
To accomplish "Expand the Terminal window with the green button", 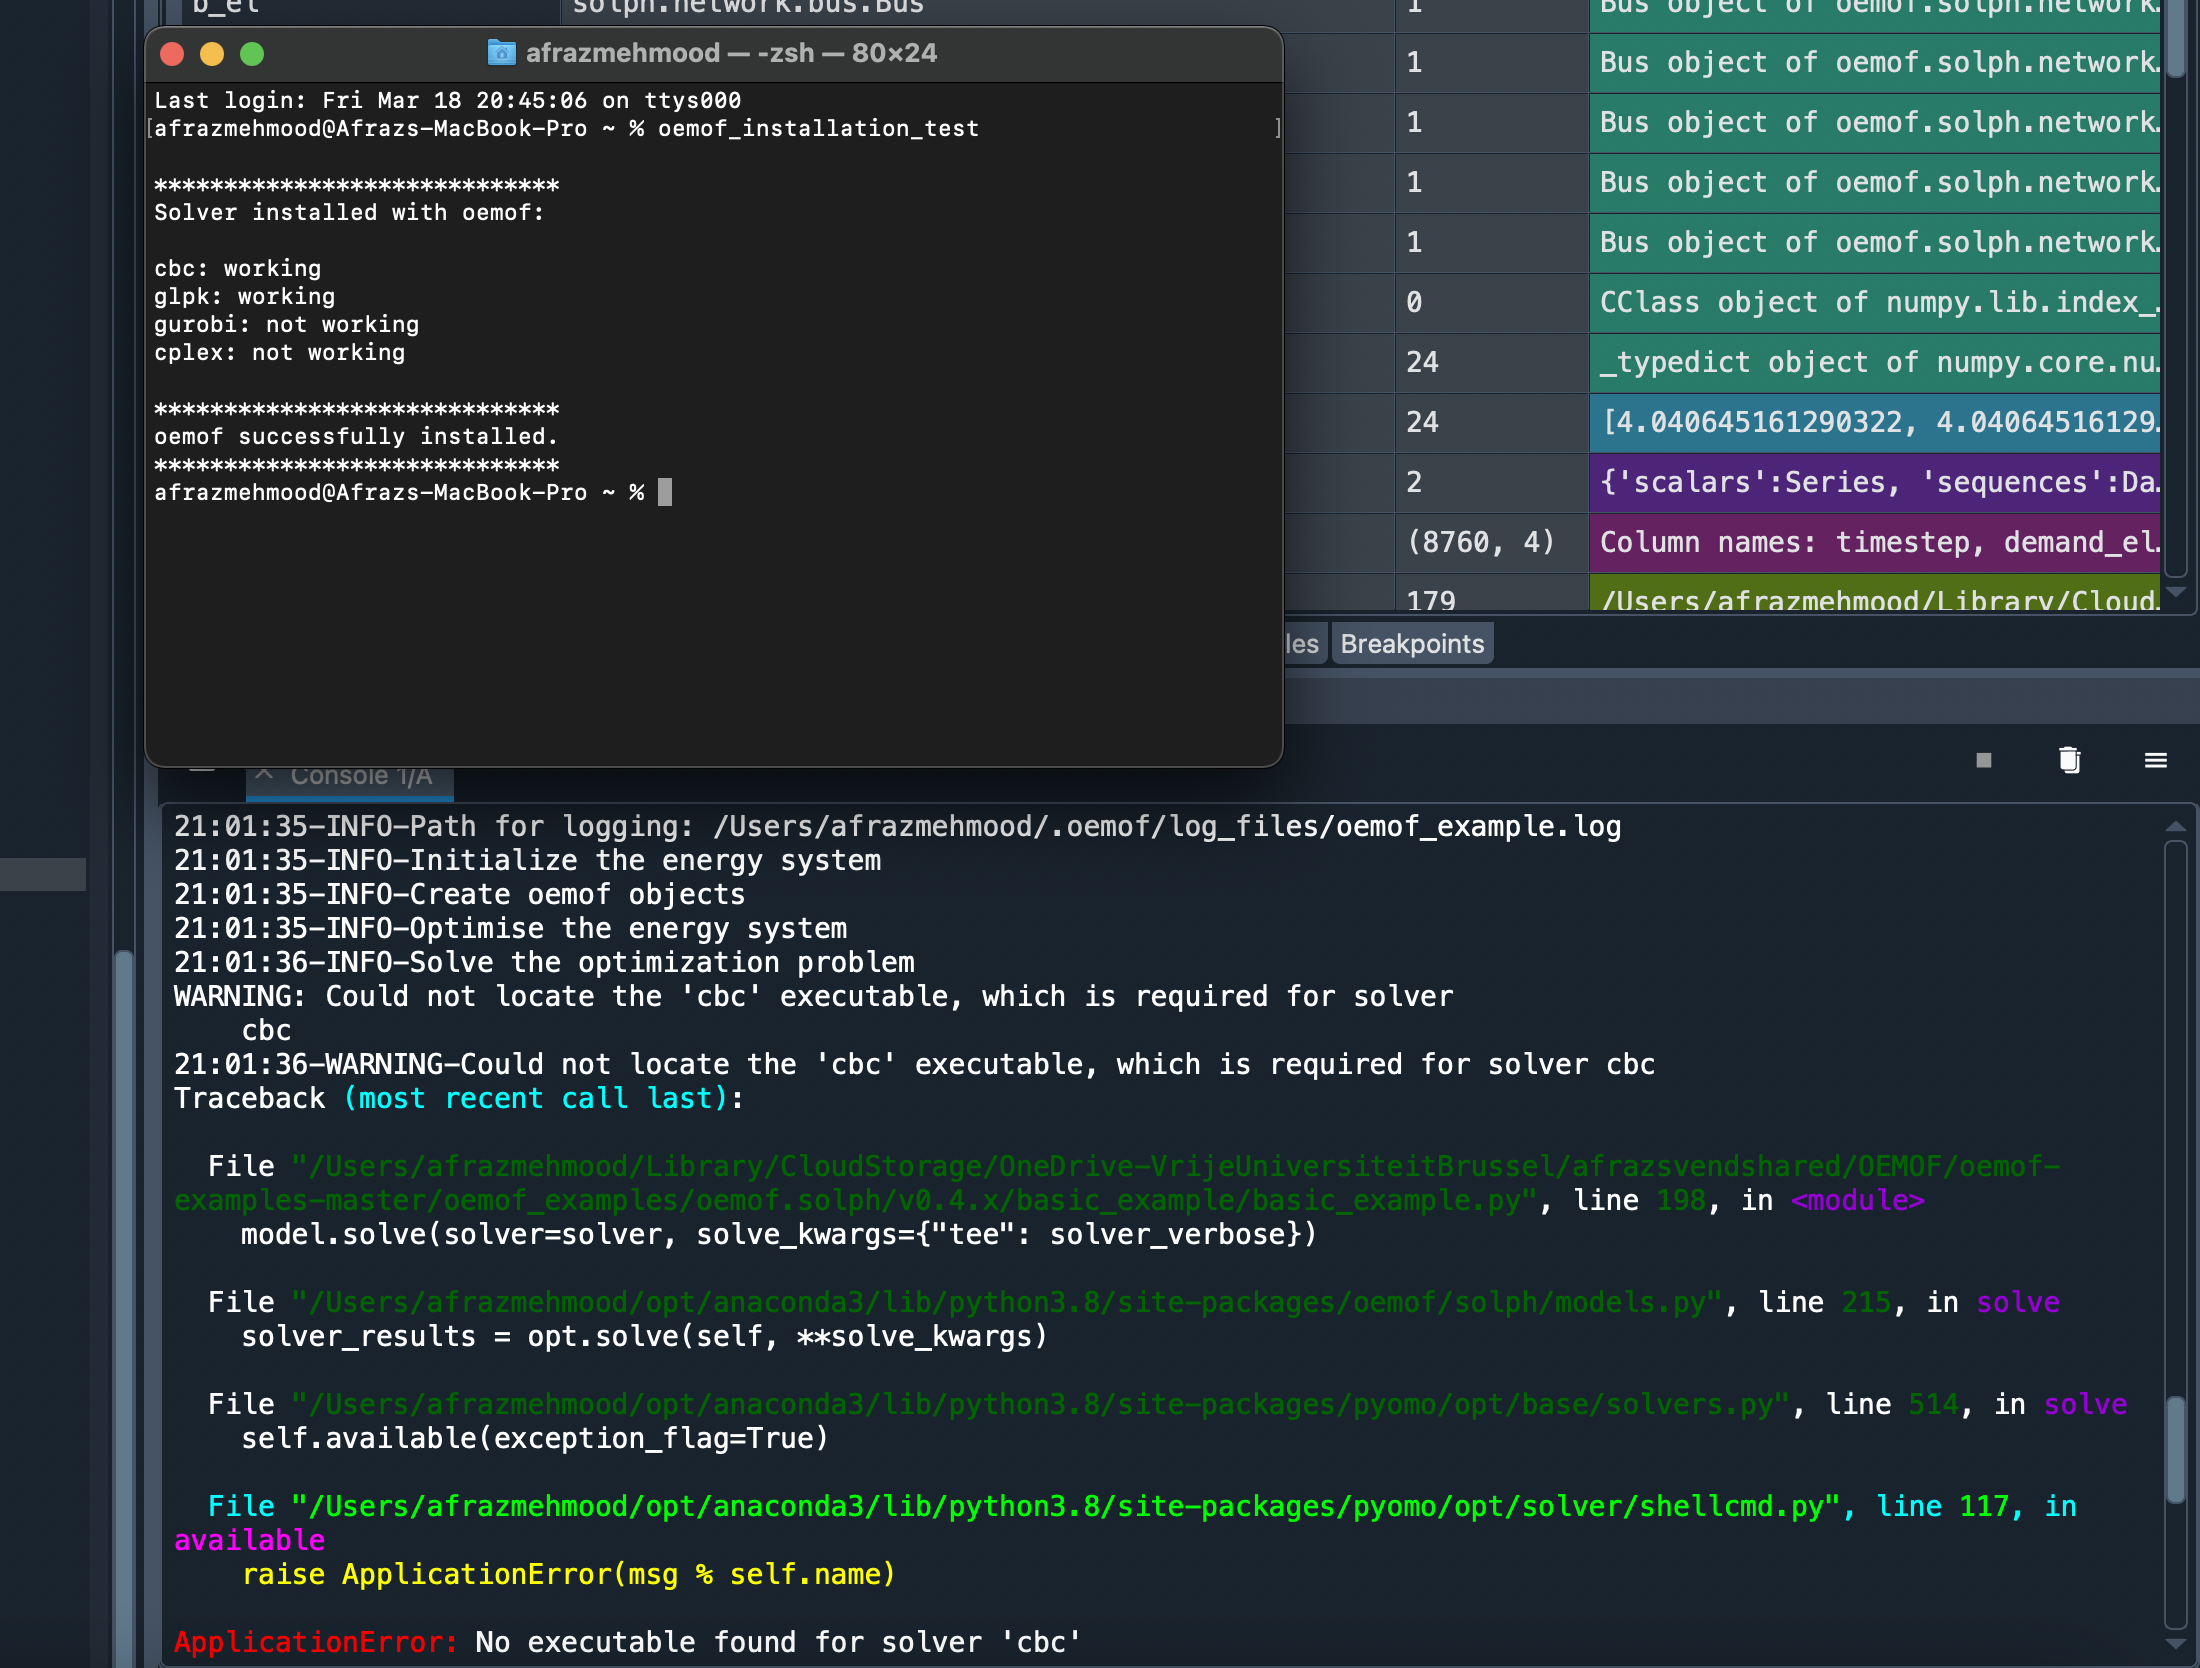I will point(253,55).
